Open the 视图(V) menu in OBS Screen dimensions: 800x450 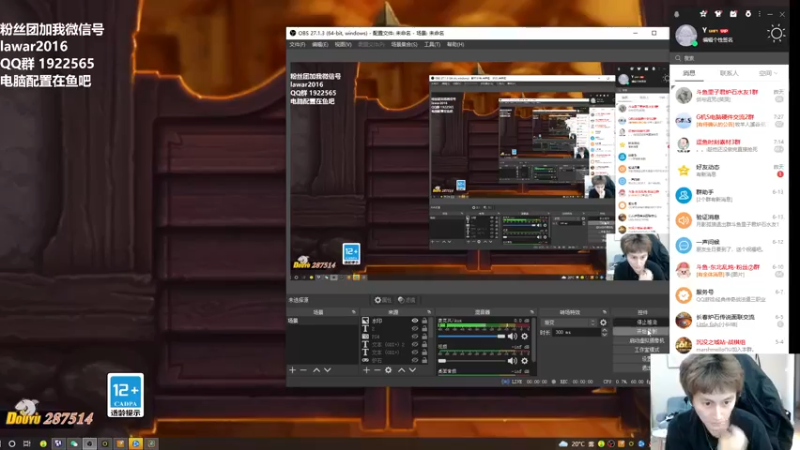coord(343,44)
